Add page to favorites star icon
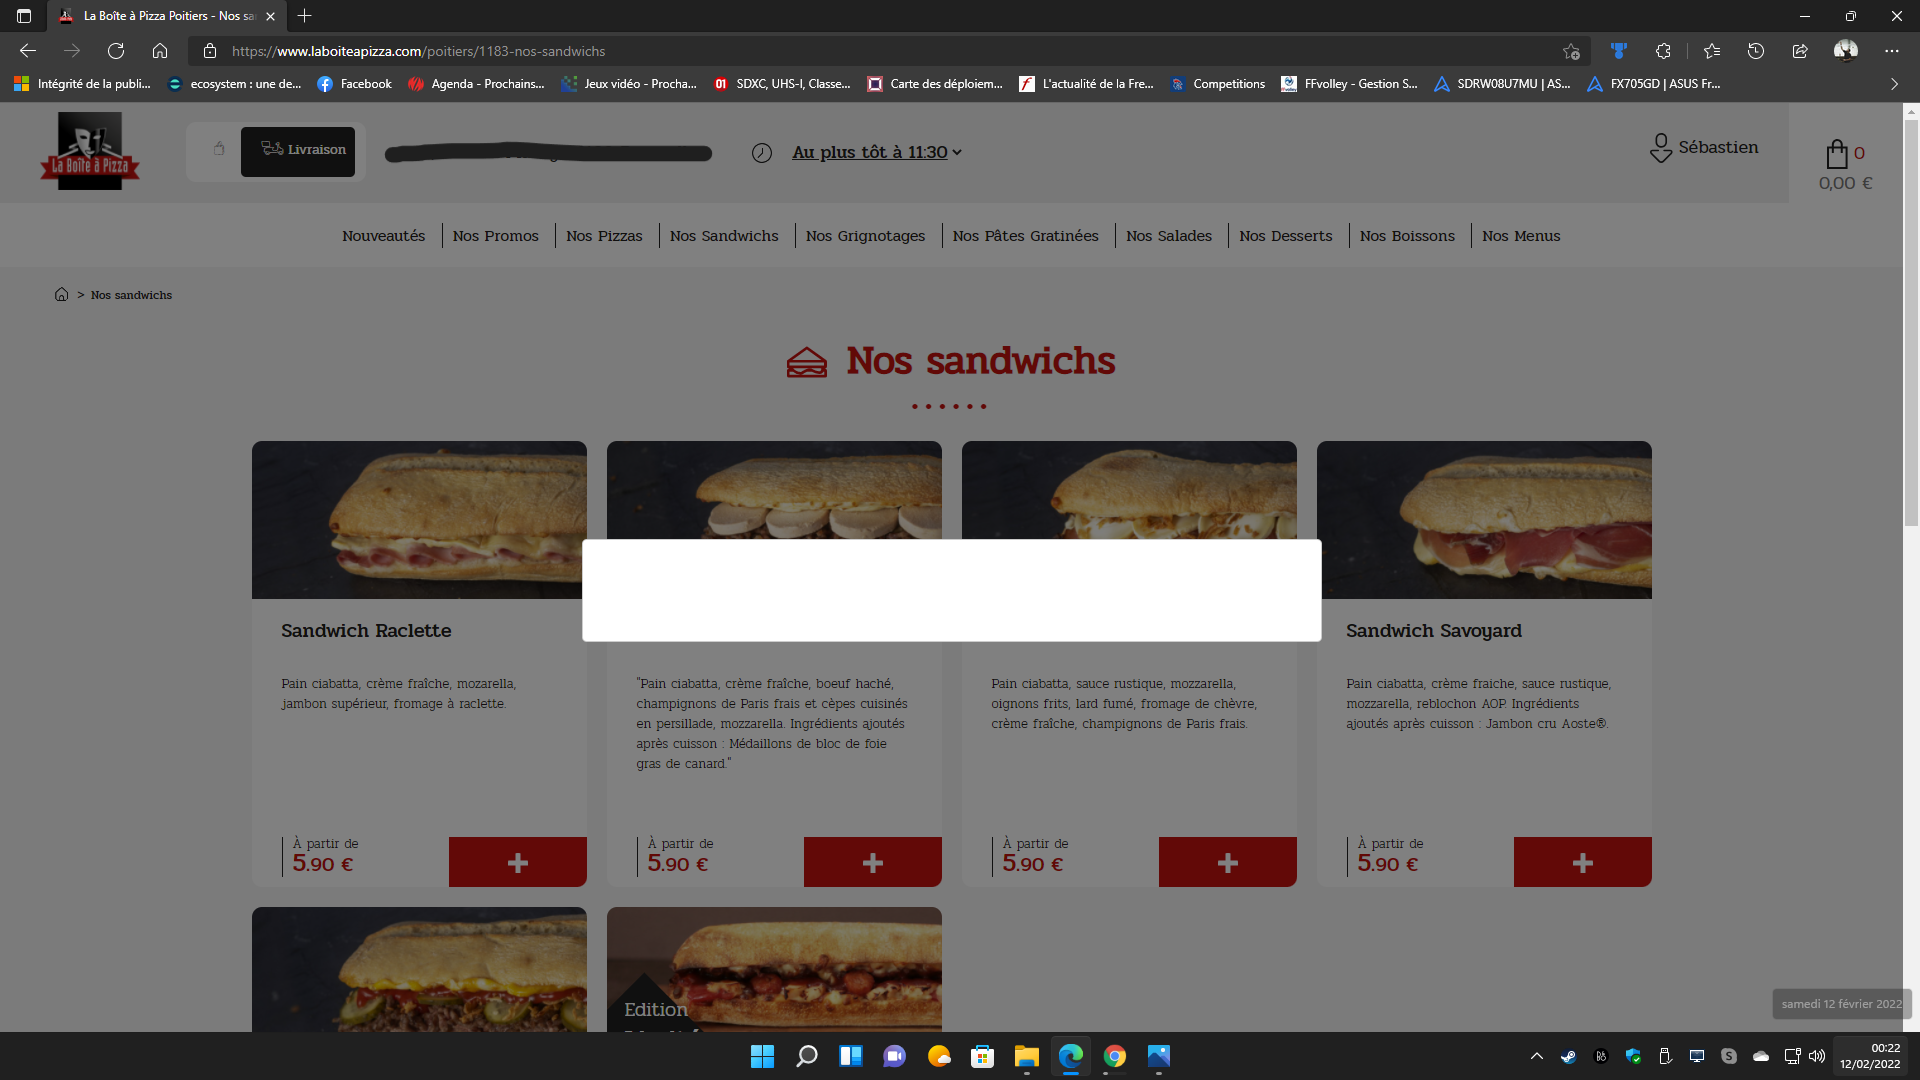 tap(1571, 51)
